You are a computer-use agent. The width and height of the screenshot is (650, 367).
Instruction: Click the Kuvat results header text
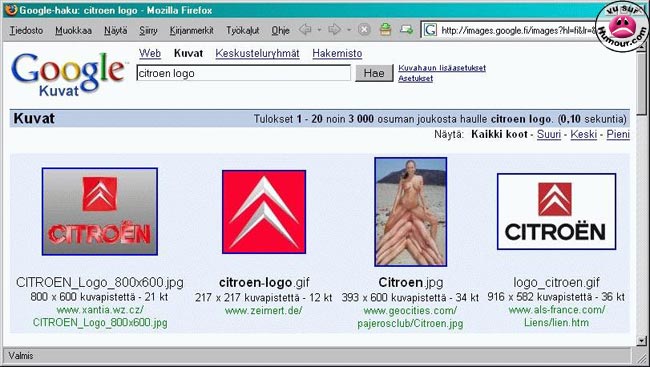(34, 119)
